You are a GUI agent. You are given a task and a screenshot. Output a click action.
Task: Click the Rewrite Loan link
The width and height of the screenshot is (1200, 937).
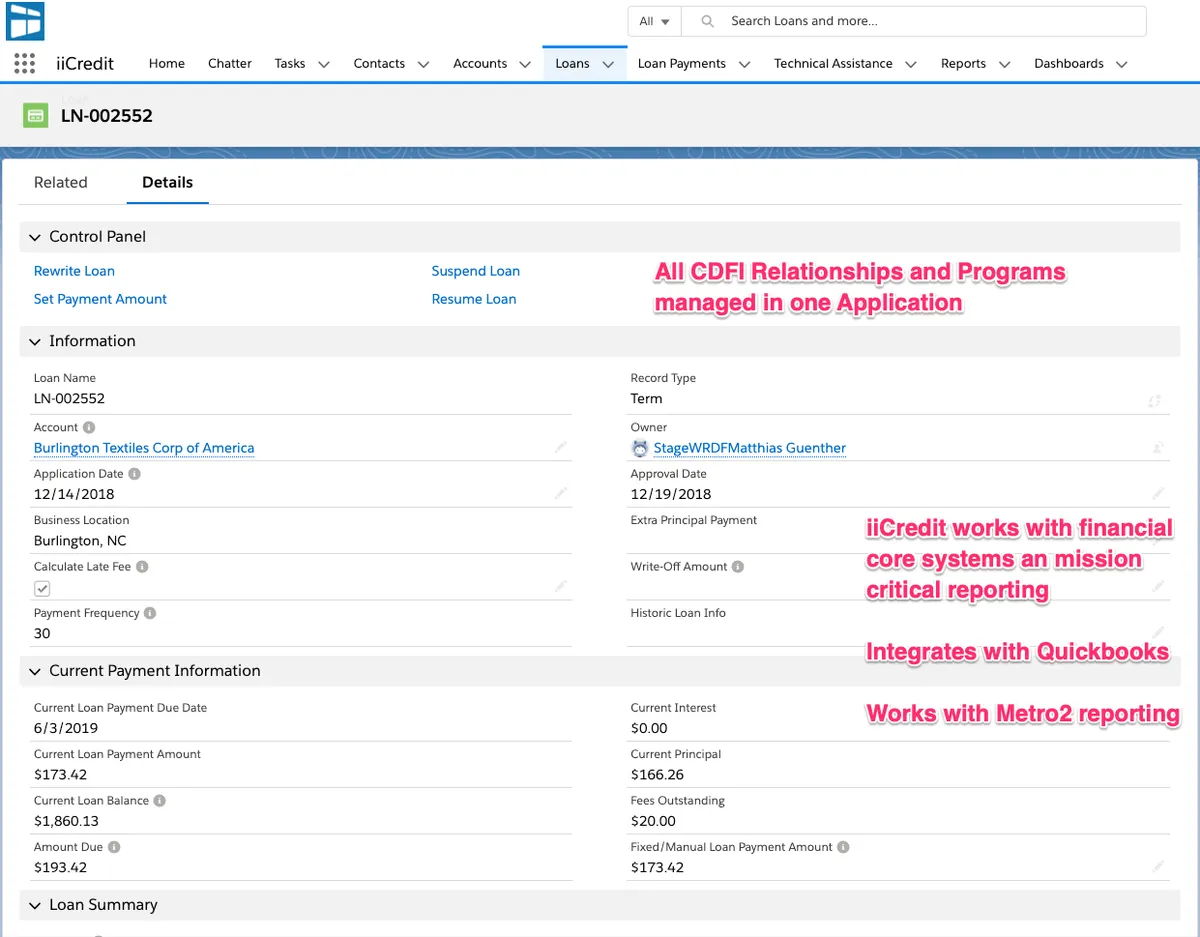74,271
